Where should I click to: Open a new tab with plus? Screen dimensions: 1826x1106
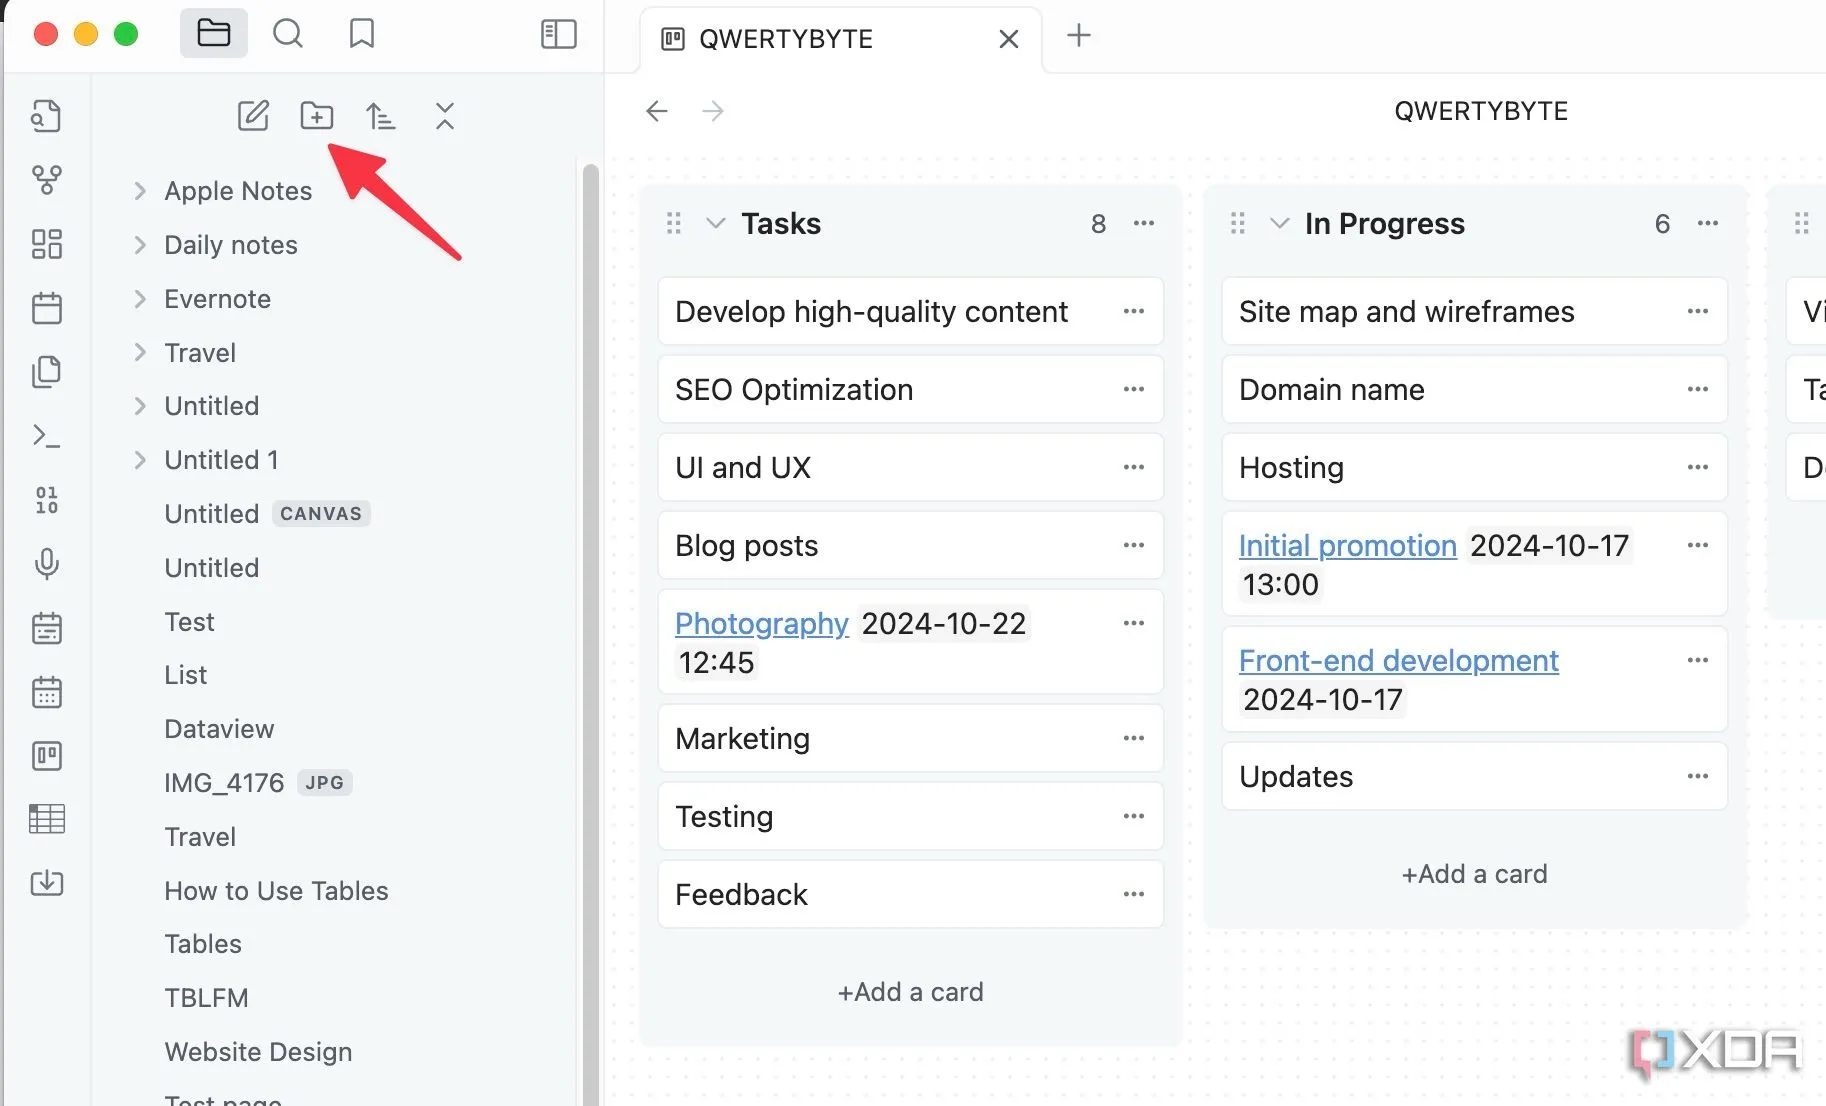[1078, 36]
